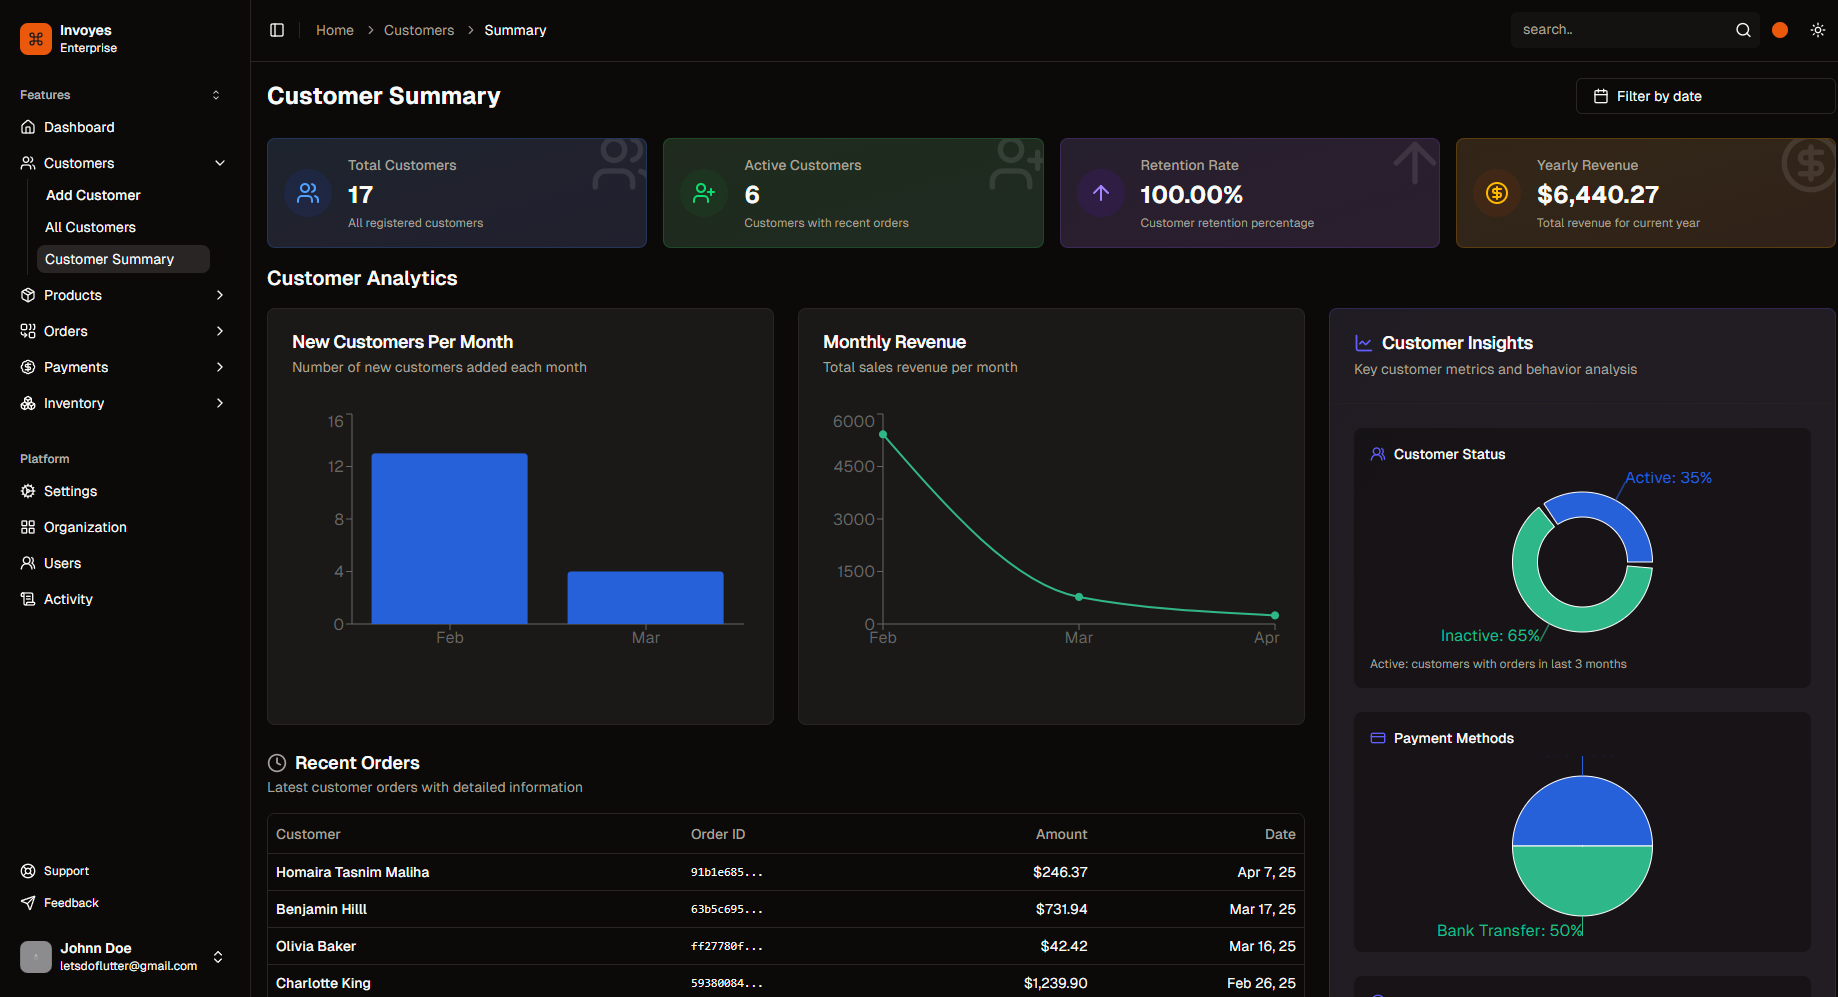
Task: Open the Activity log page
Action: point(68,599)
